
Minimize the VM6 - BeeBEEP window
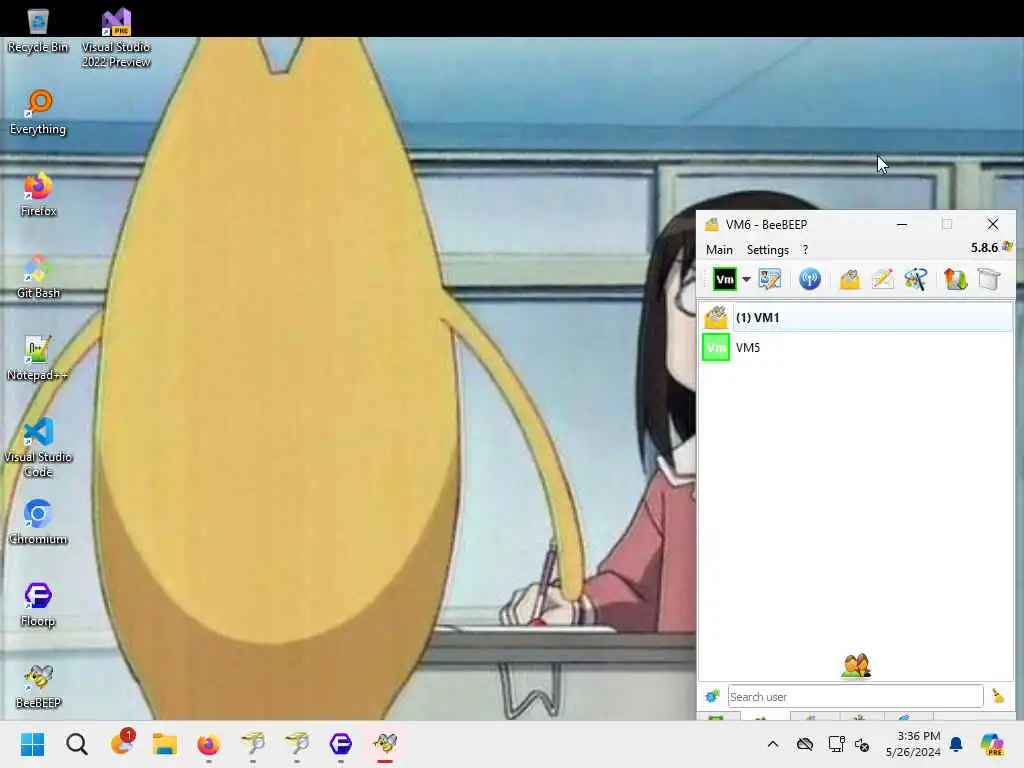[902, 224]
